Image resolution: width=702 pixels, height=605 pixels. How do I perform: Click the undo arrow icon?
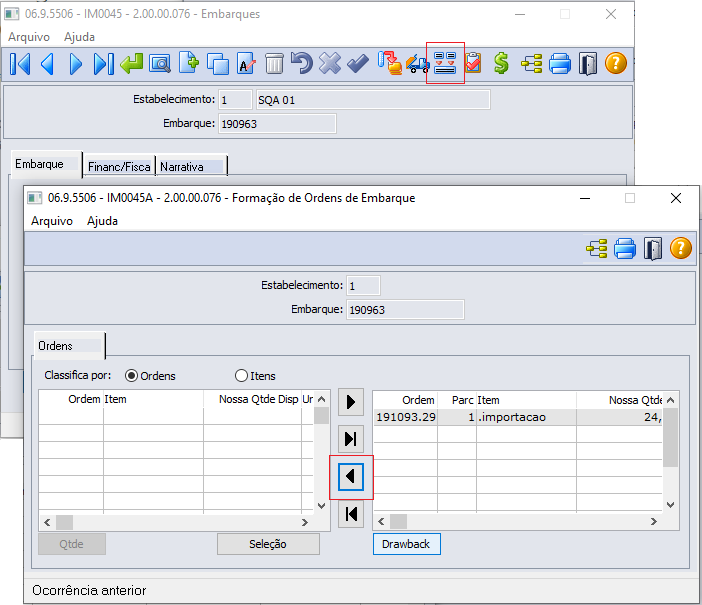click(302, 63)
